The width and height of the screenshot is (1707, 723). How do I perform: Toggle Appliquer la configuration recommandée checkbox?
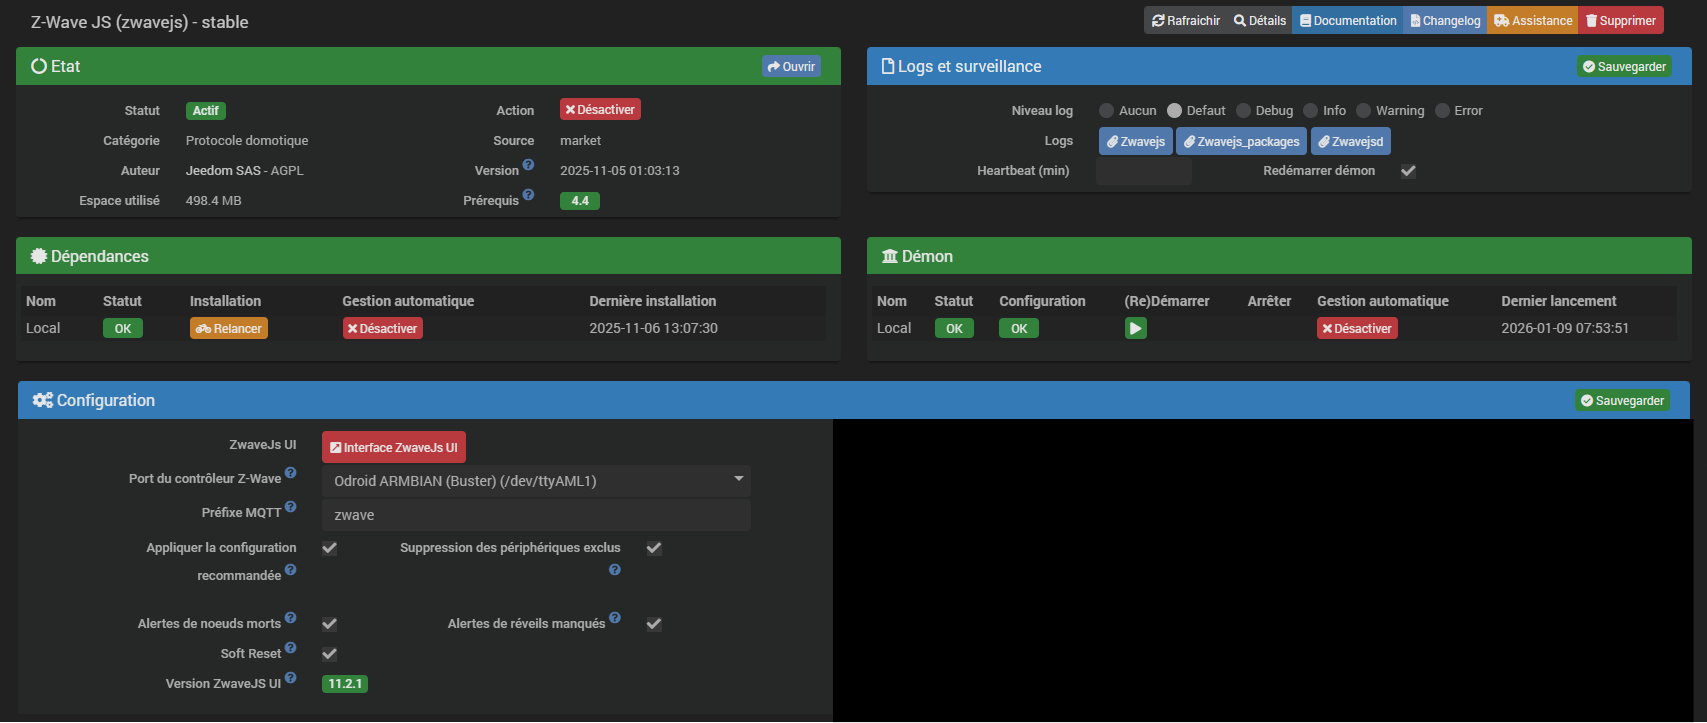click(329, 548)
